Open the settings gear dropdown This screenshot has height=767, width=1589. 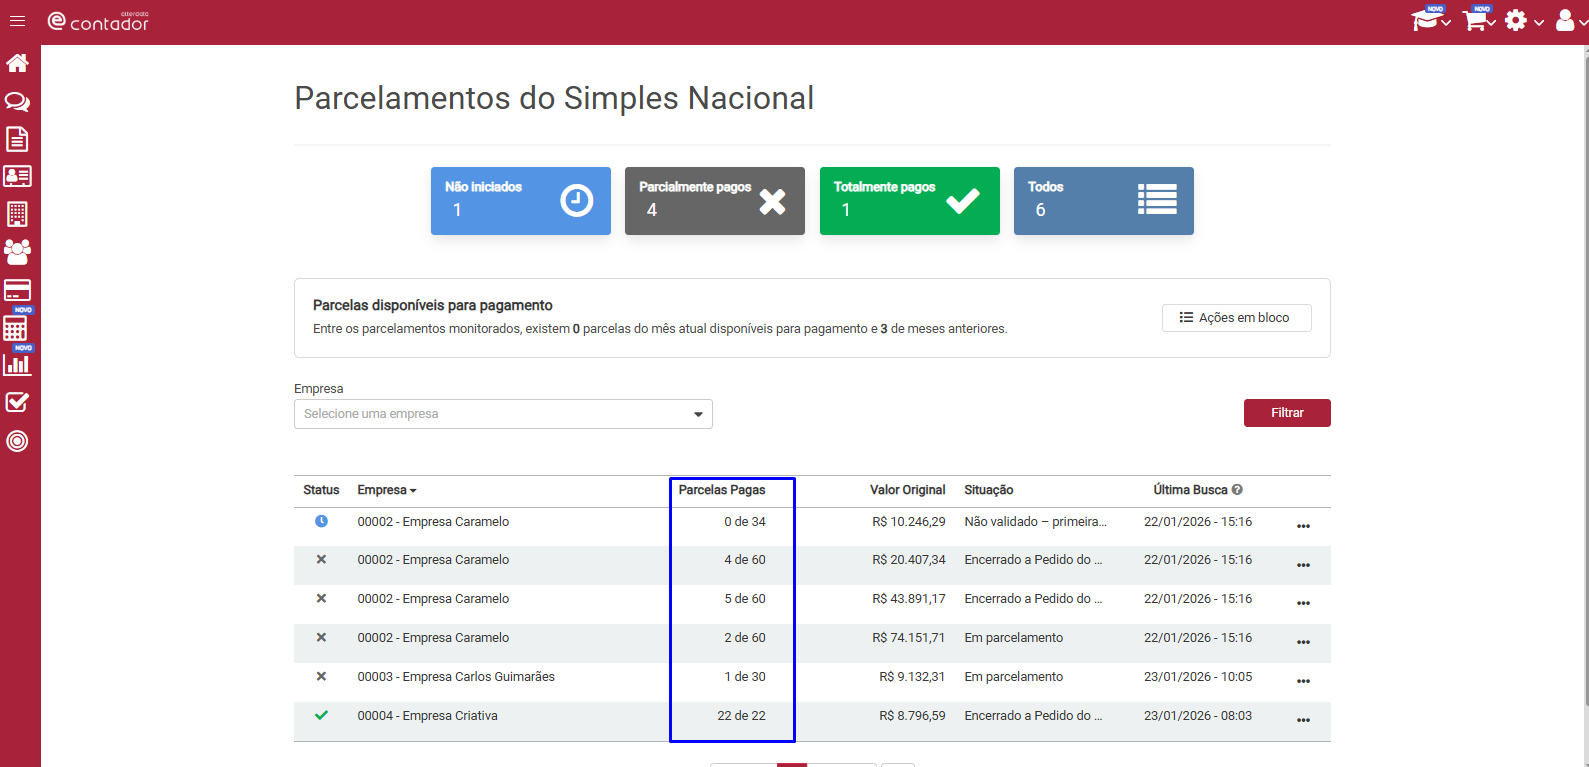1524,20
